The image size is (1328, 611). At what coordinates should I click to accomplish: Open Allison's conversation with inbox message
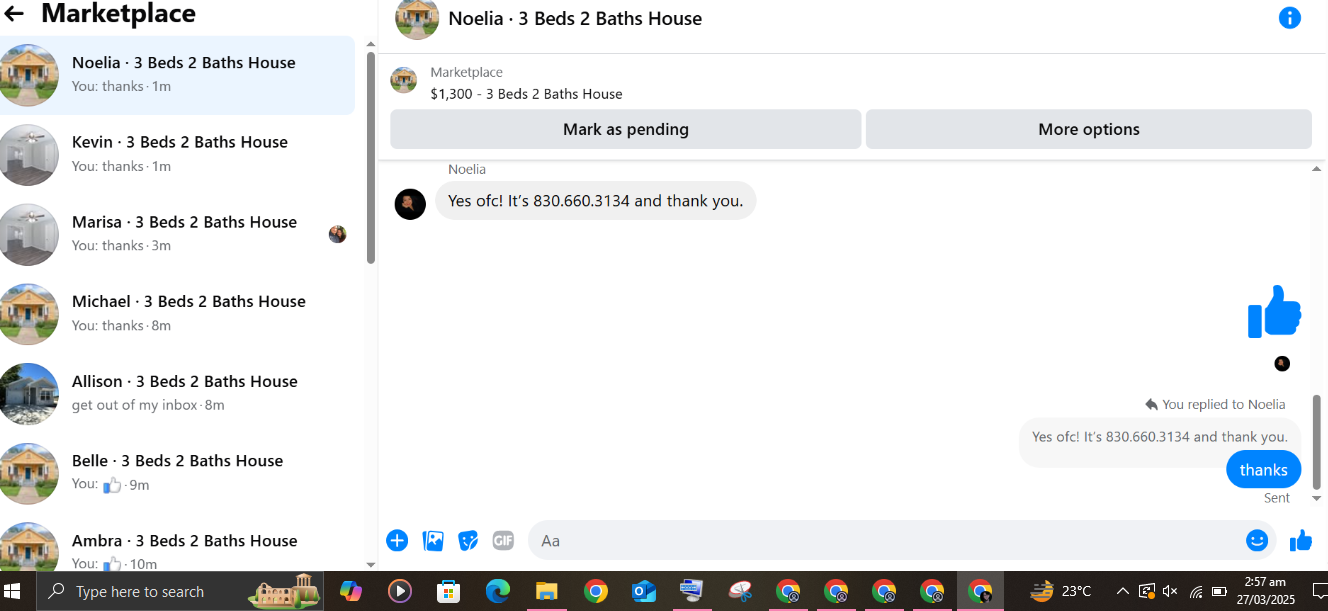[x=178, y=393]
